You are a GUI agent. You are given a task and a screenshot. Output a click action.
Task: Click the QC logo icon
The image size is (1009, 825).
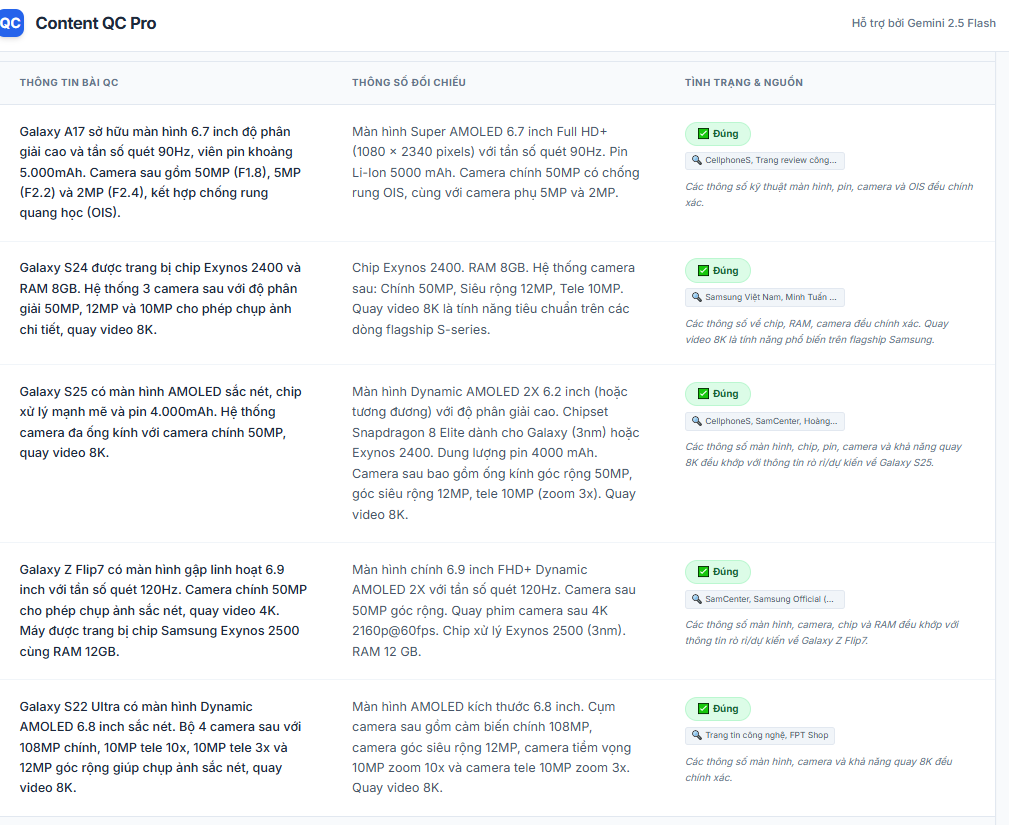pyautogui.click(x=11, y=23)
